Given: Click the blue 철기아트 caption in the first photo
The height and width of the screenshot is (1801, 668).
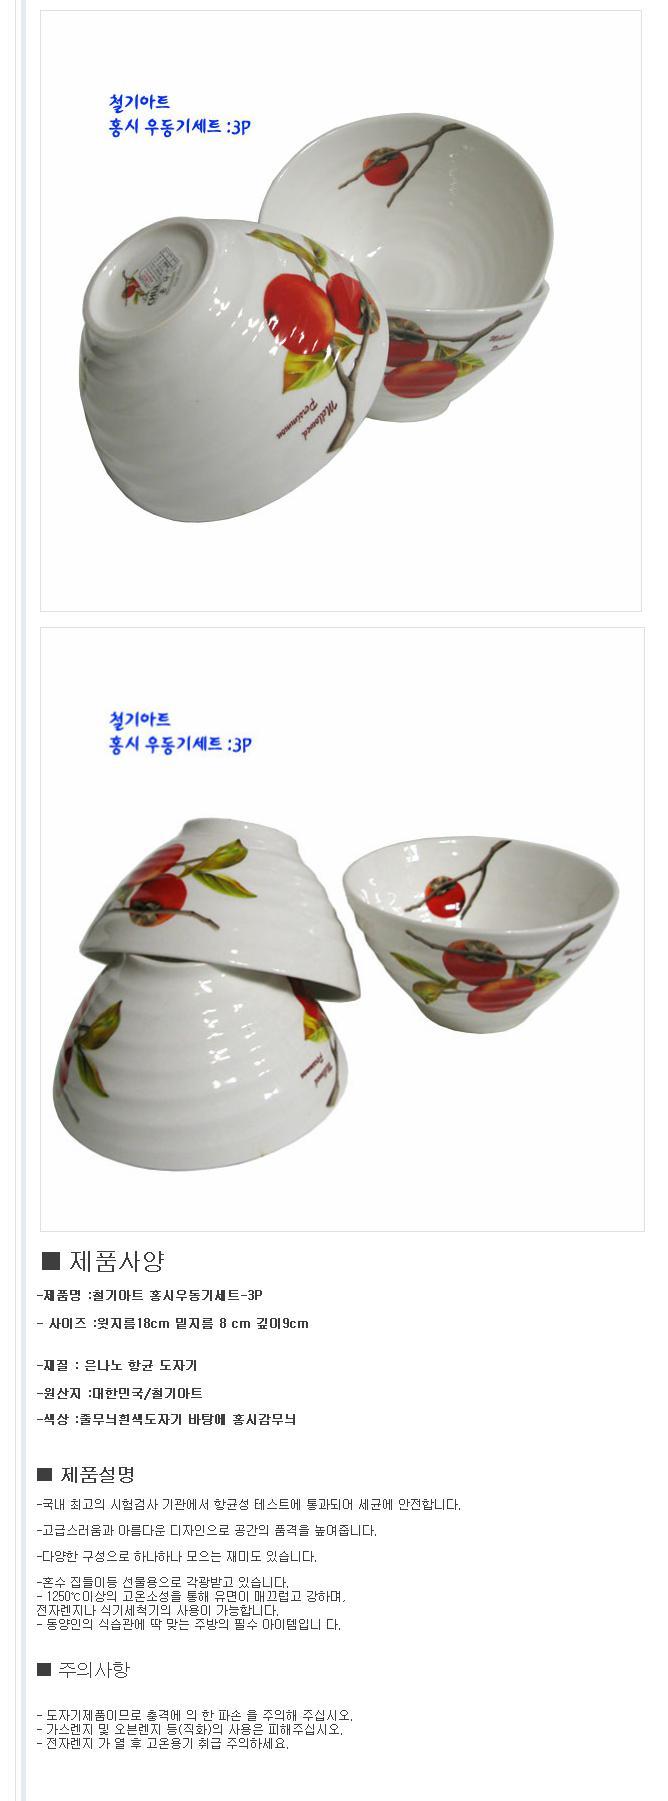Looking at the screenshot, I should [139, 102].
